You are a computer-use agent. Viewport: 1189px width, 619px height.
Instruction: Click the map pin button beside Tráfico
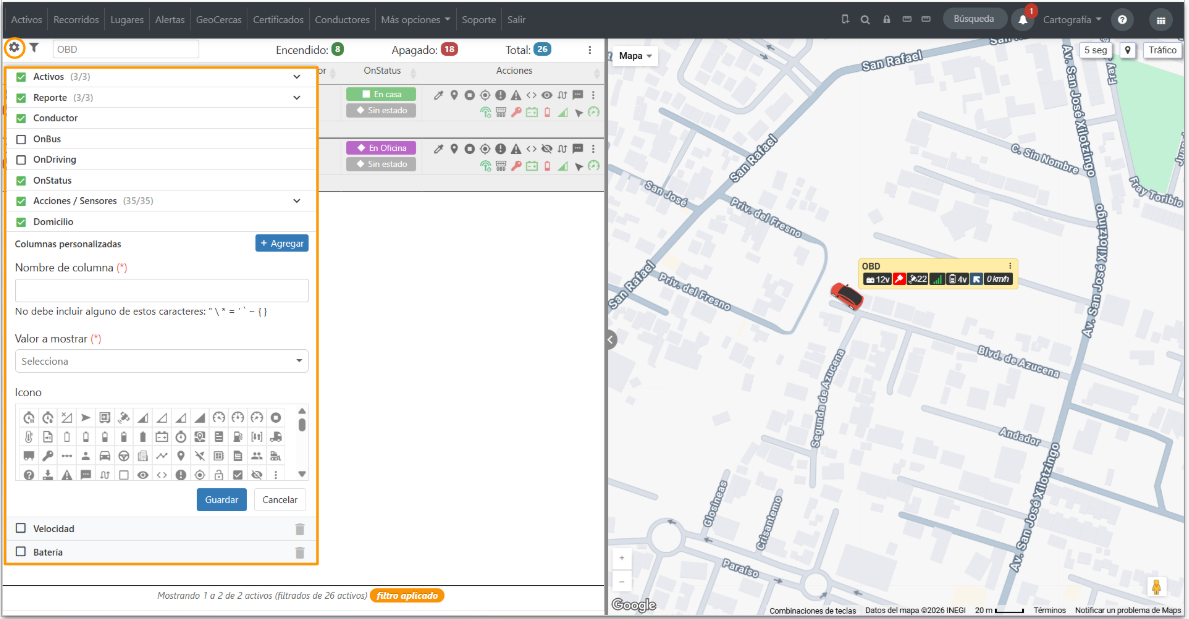tap(1128, 50)
